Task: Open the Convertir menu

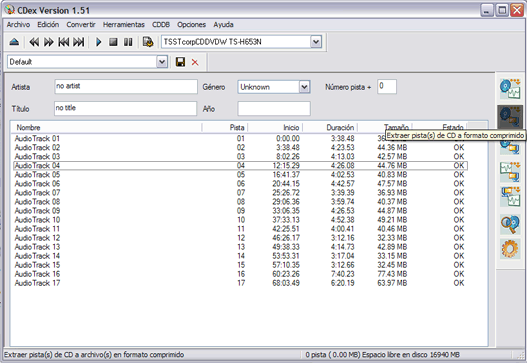Action: click(x=81, y=25)
